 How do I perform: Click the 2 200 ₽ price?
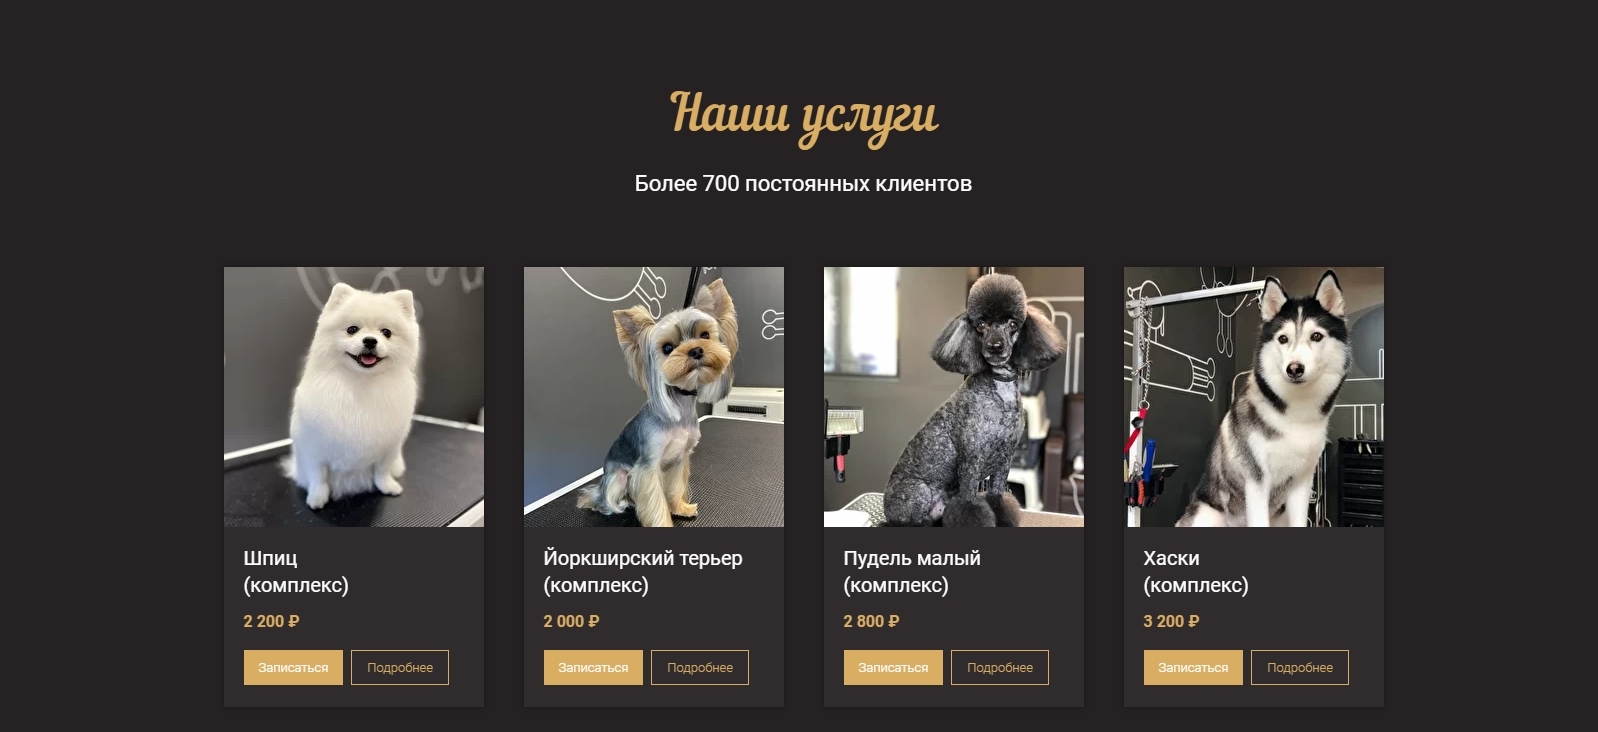[272, 621]
